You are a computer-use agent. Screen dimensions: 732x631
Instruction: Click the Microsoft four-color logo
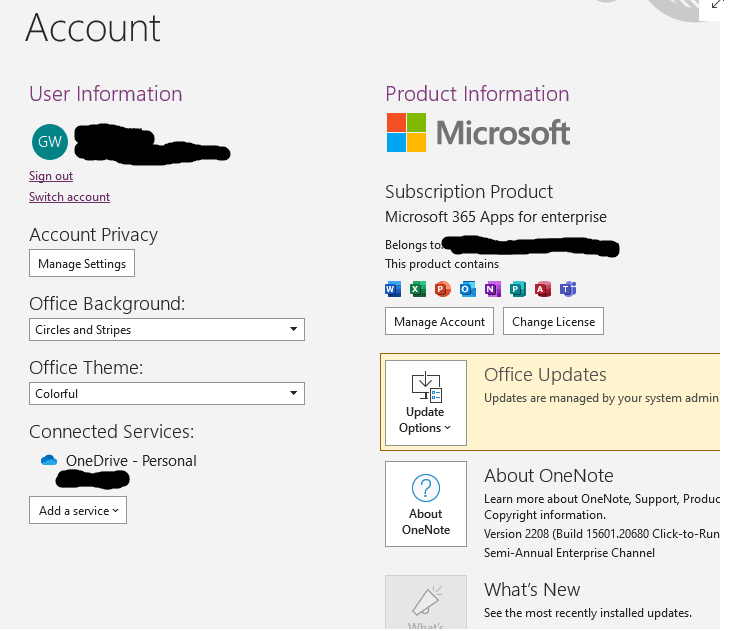point(406,133)
